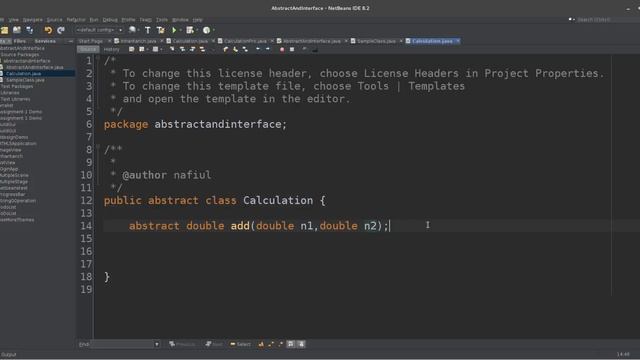The width and height of the screenshot is (640, 360).
Task: Click the Redo arrow icon
Action: click(x=61, y=30)
